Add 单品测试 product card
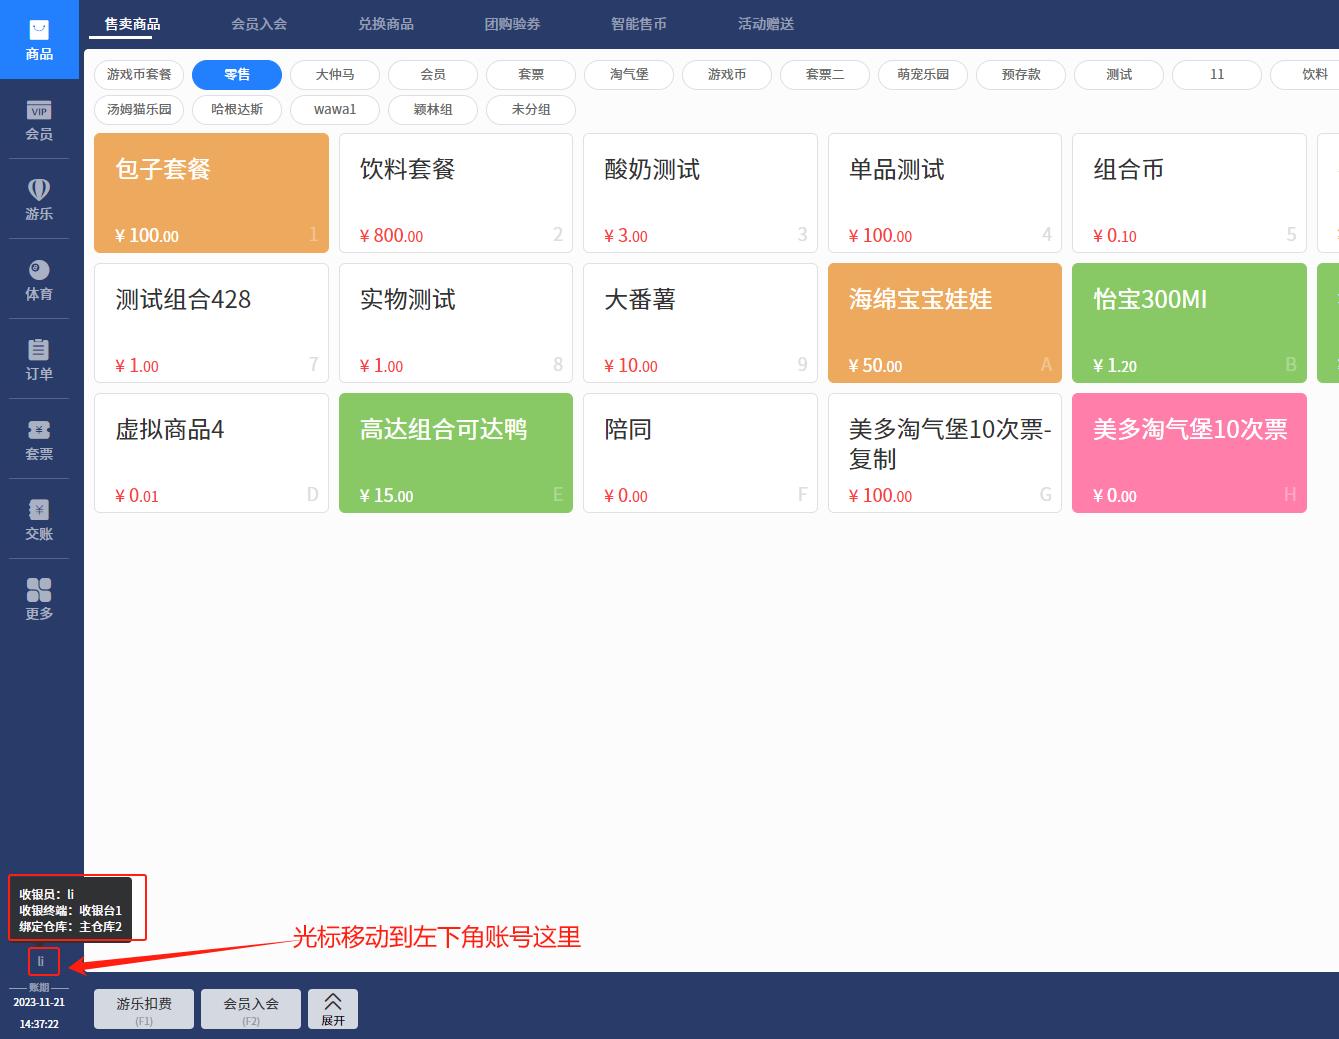Image resolution: width=1339 pixels, height=1039 pixels. click(945, 193)
